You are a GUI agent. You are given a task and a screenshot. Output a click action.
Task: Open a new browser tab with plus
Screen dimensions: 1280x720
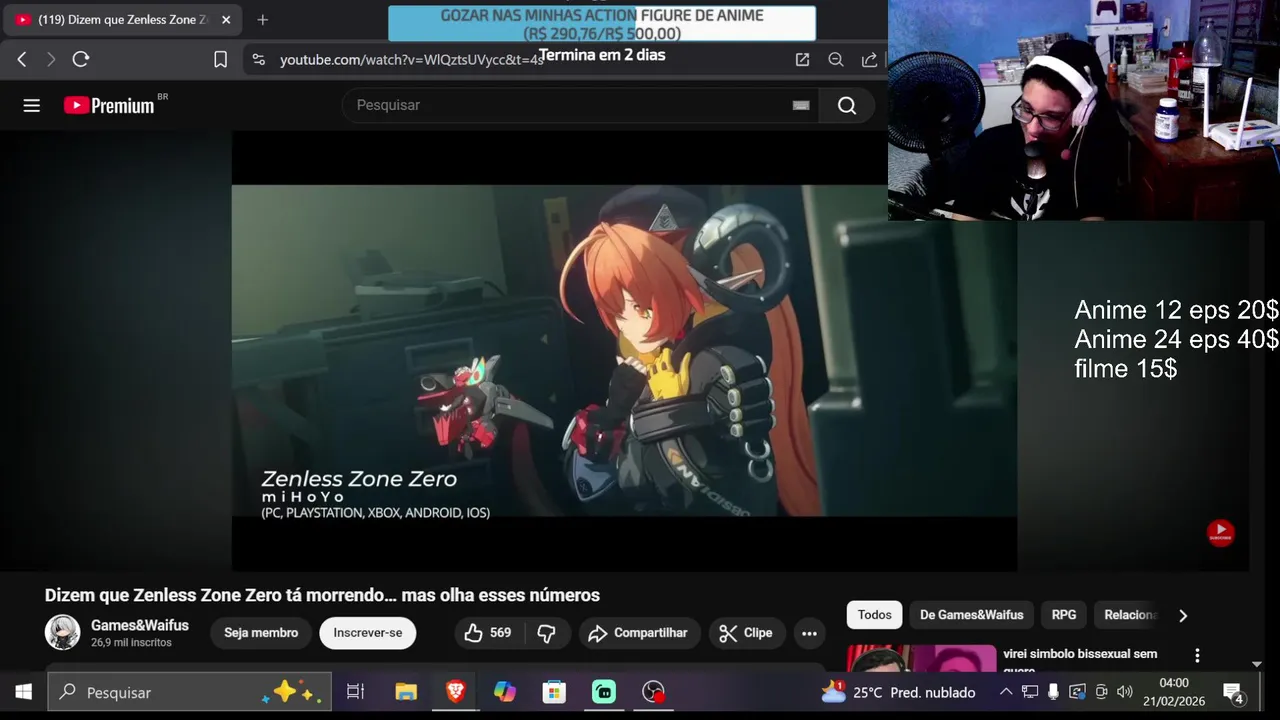tap(262, 20)
